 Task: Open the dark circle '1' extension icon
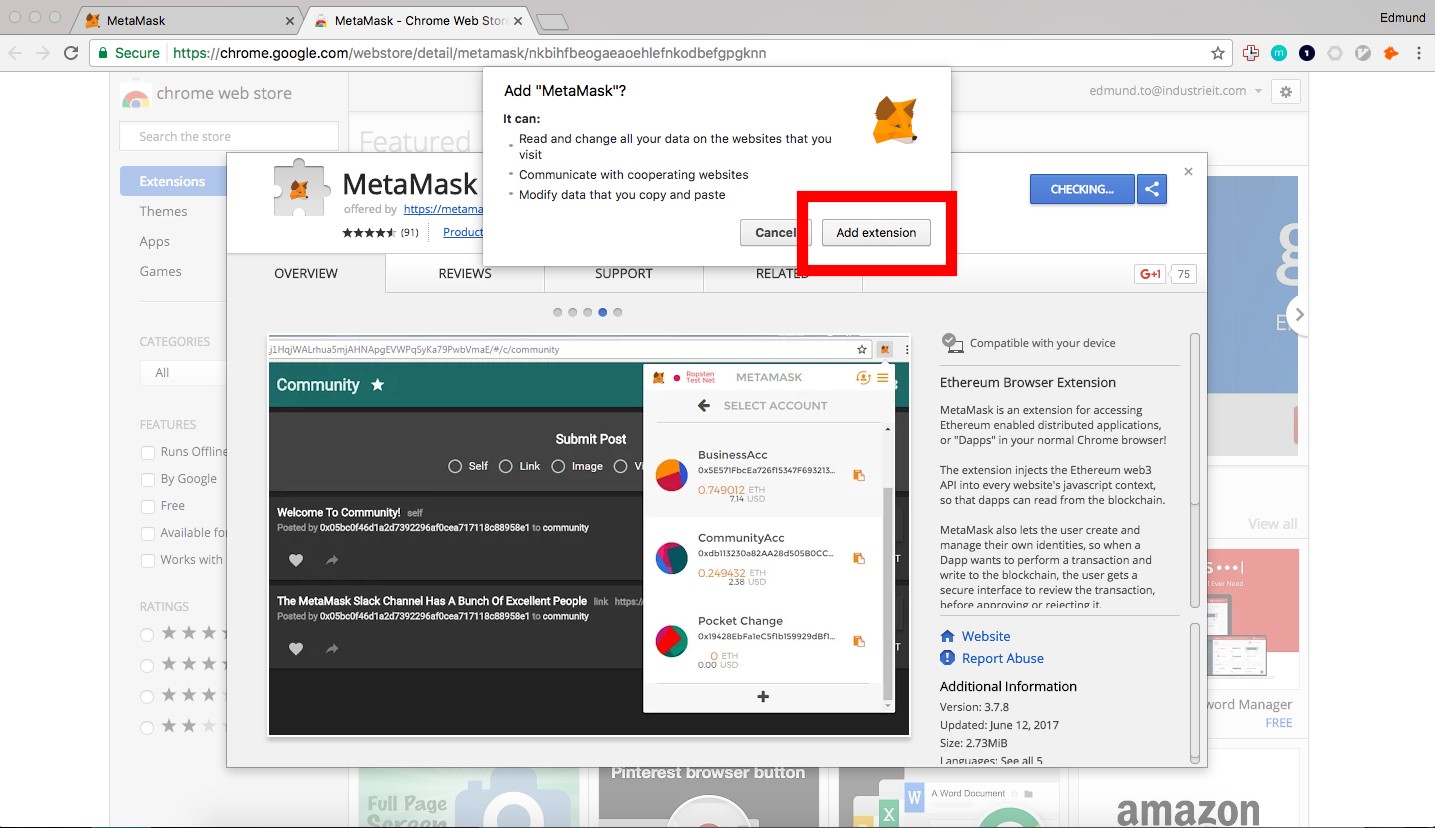(1307, 53)
